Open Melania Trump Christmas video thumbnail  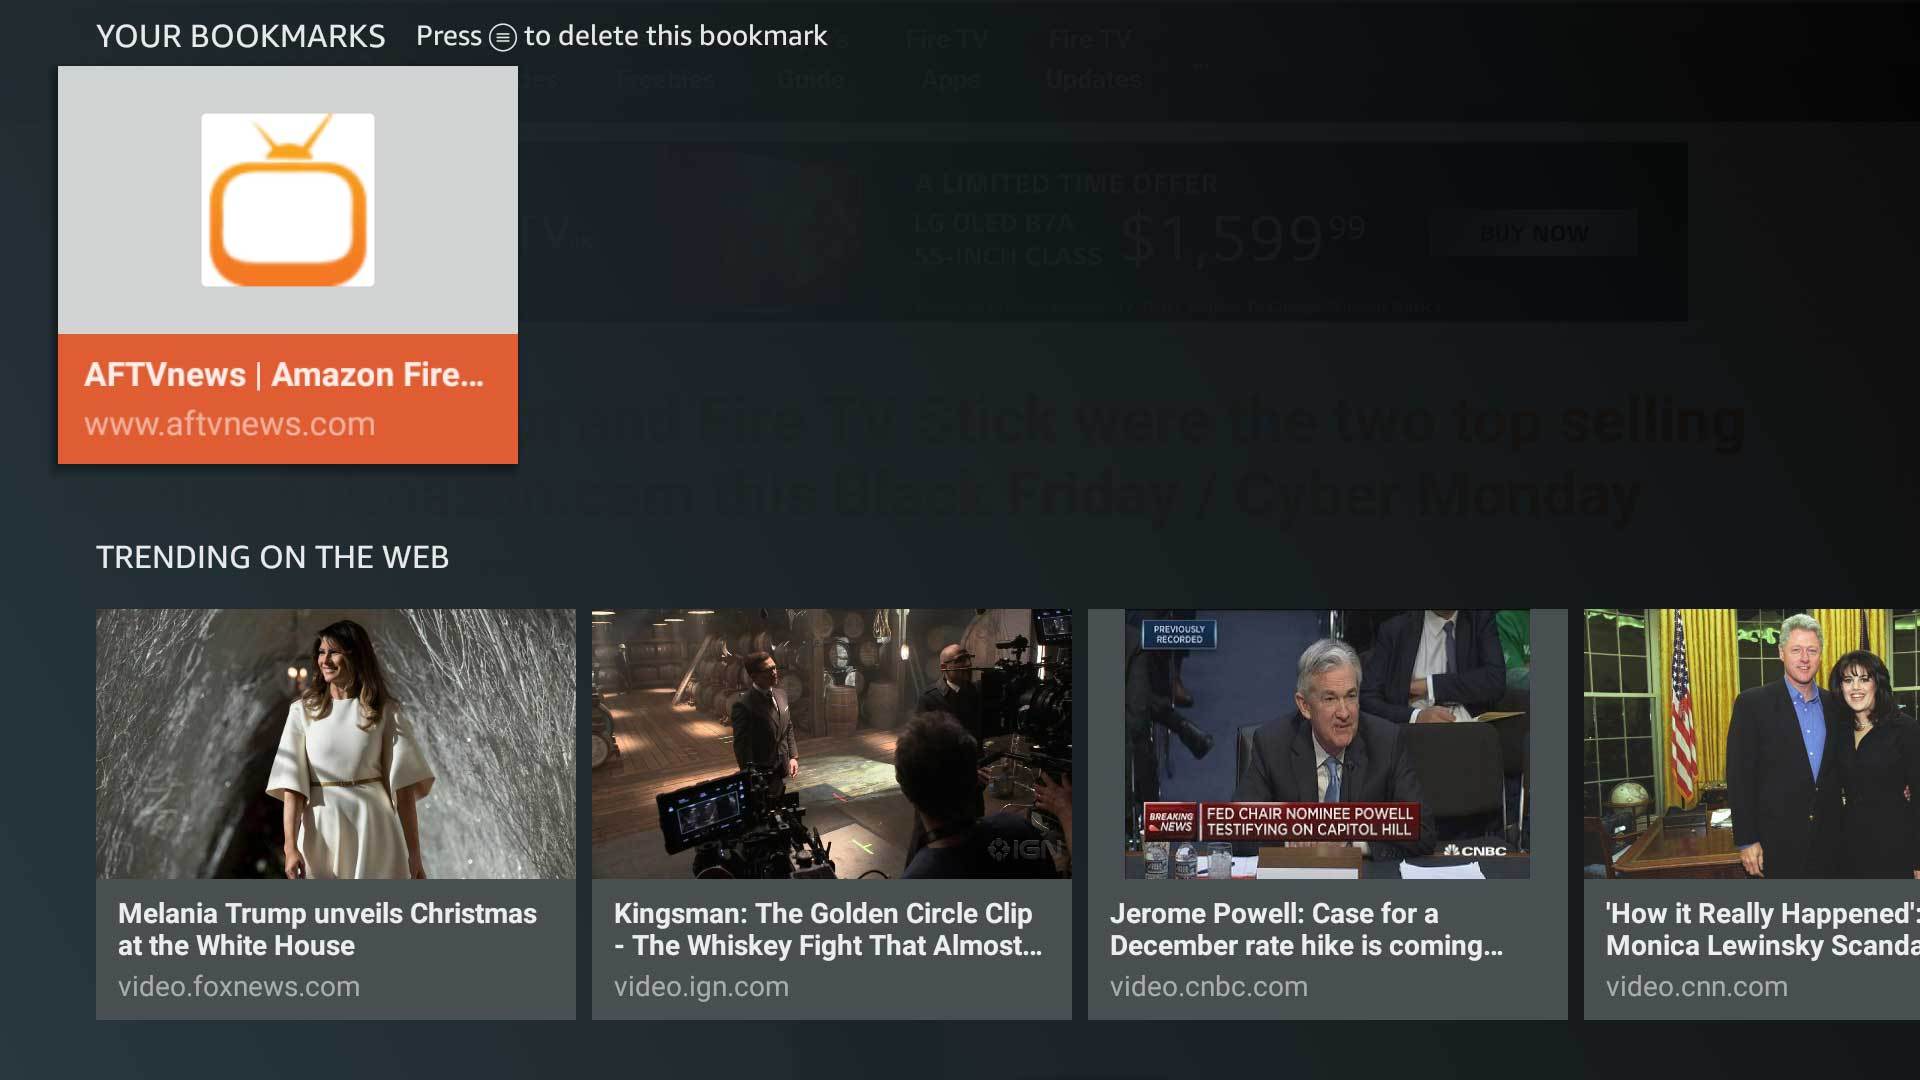[336, 744]
